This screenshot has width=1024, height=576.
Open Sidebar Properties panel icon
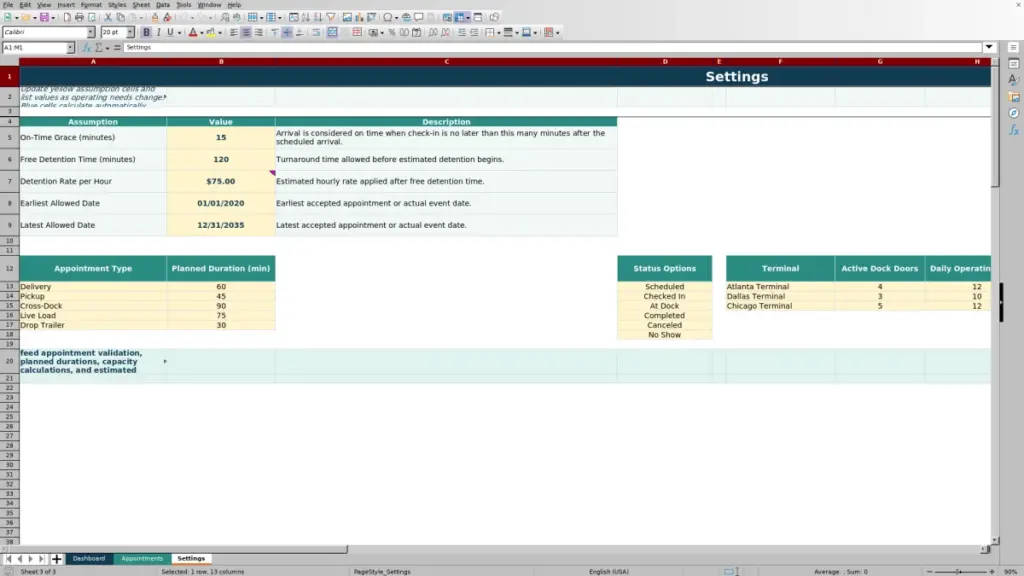(1014, 64)
